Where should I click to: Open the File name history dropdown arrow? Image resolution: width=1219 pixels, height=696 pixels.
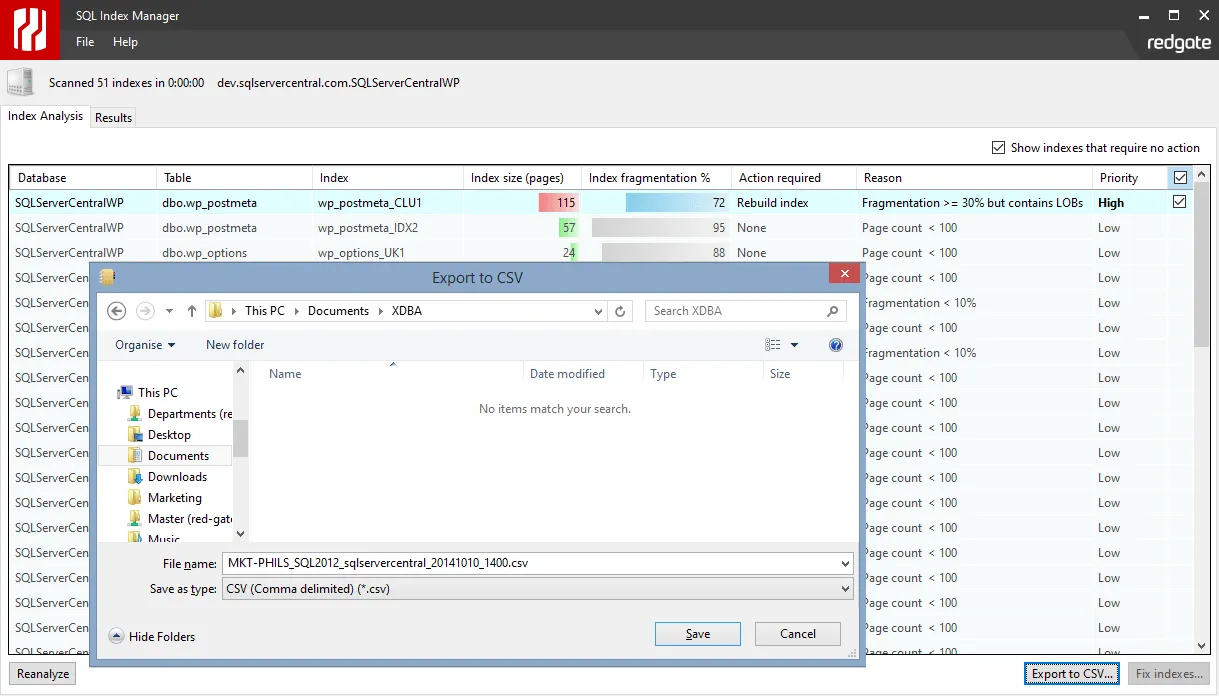(846, 563)
